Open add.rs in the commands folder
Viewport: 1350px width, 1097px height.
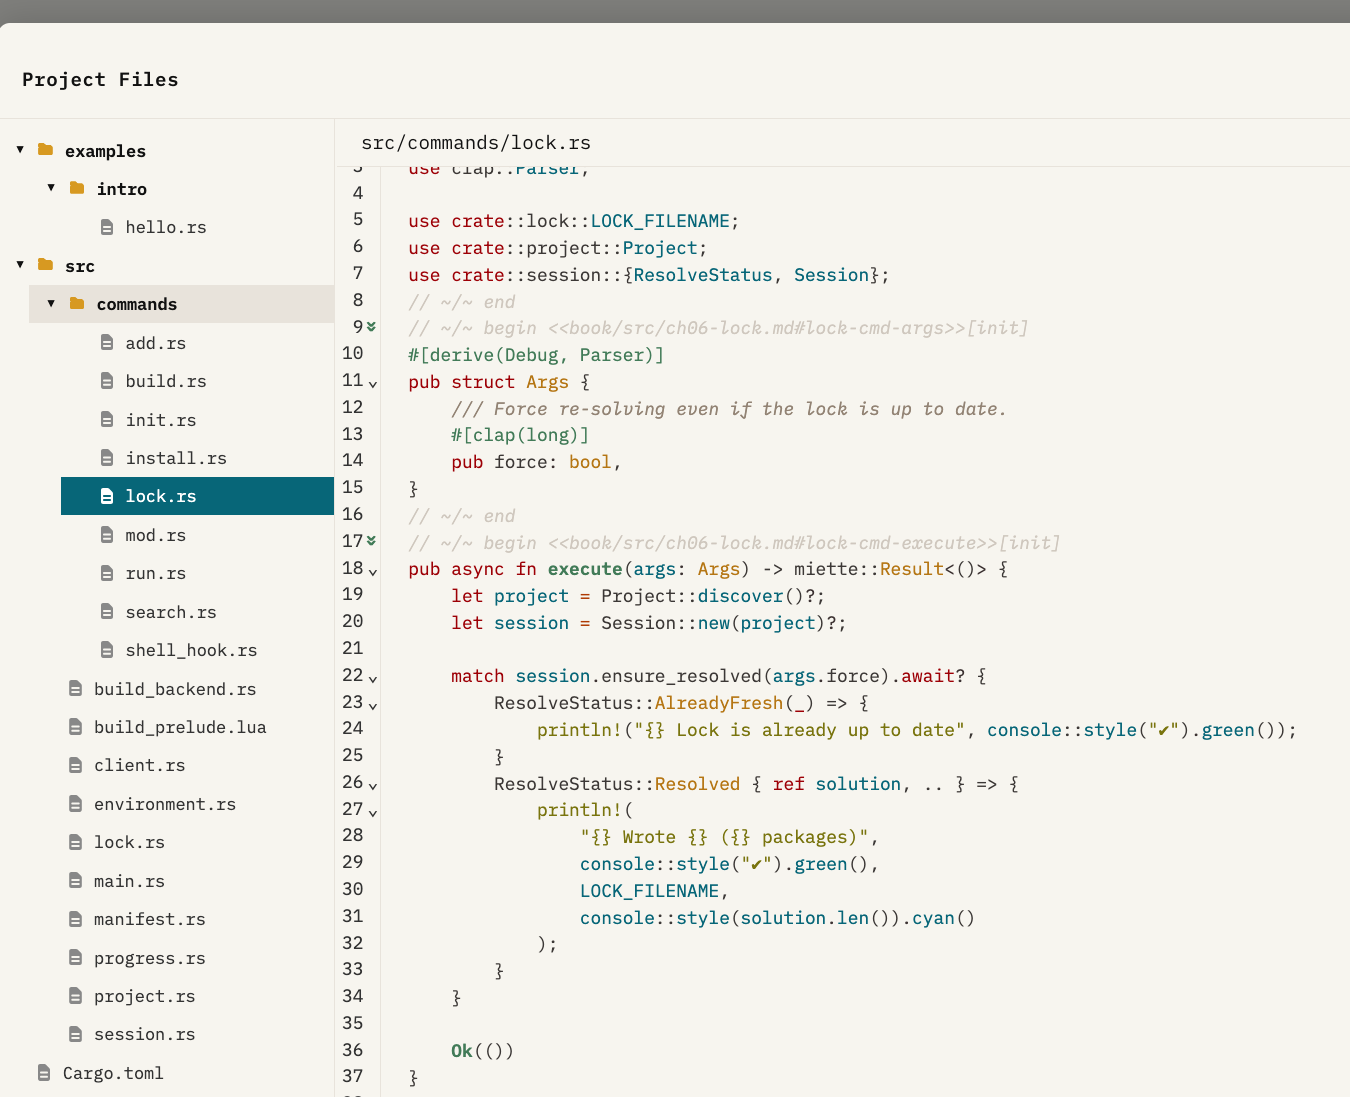point(155,343)
